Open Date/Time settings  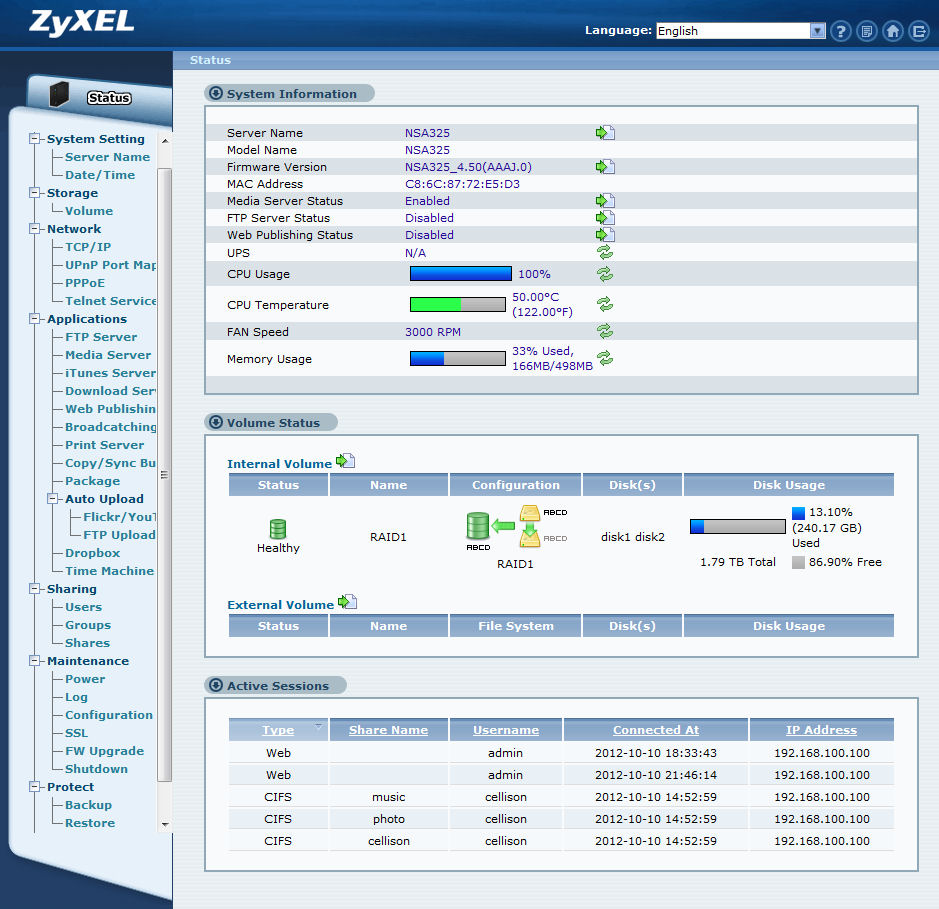tap(100, 175)
